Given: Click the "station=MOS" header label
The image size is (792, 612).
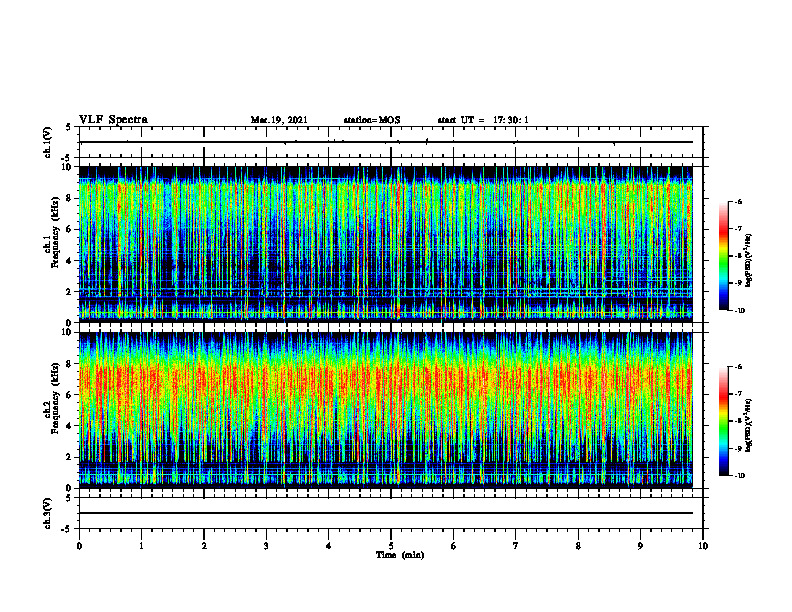Looking at the screenshot, I should [372, 120].
